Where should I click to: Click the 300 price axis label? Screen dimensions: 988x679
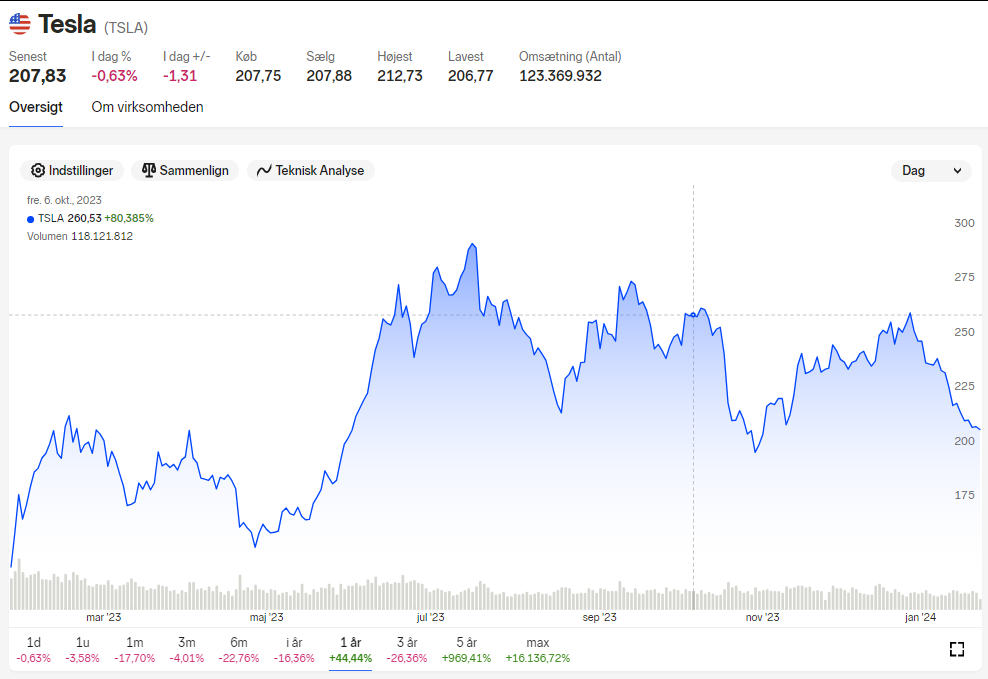tap(964, 223)
